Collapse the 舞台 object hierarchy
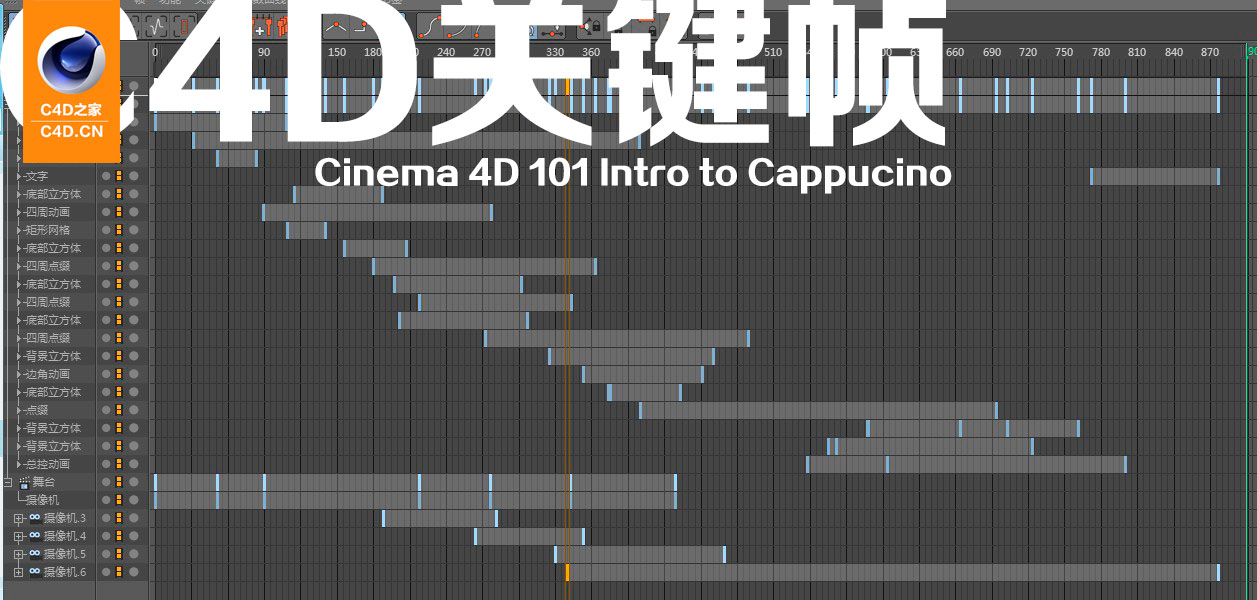1257x600 pixels. 8,482
